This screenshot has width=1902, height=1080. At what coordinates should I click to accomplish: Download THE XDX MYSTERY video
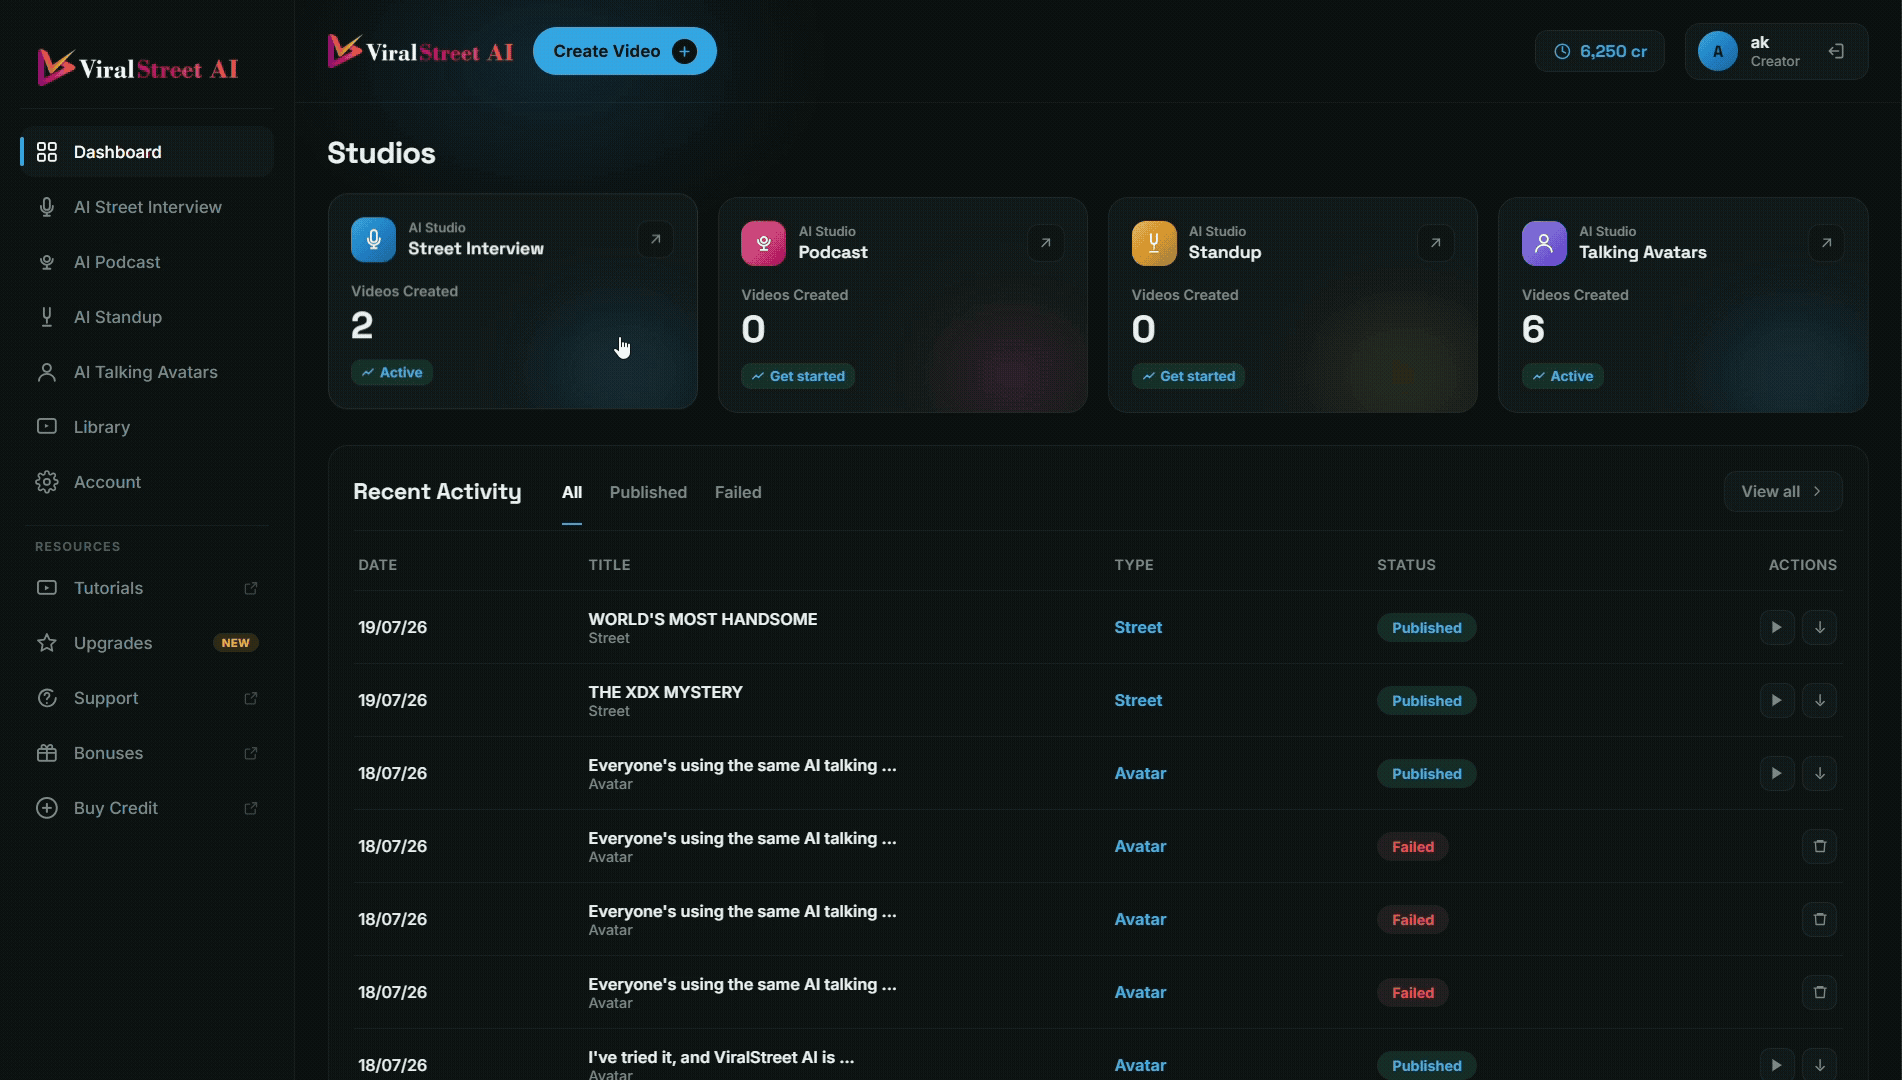click(x=1820, y=700)
